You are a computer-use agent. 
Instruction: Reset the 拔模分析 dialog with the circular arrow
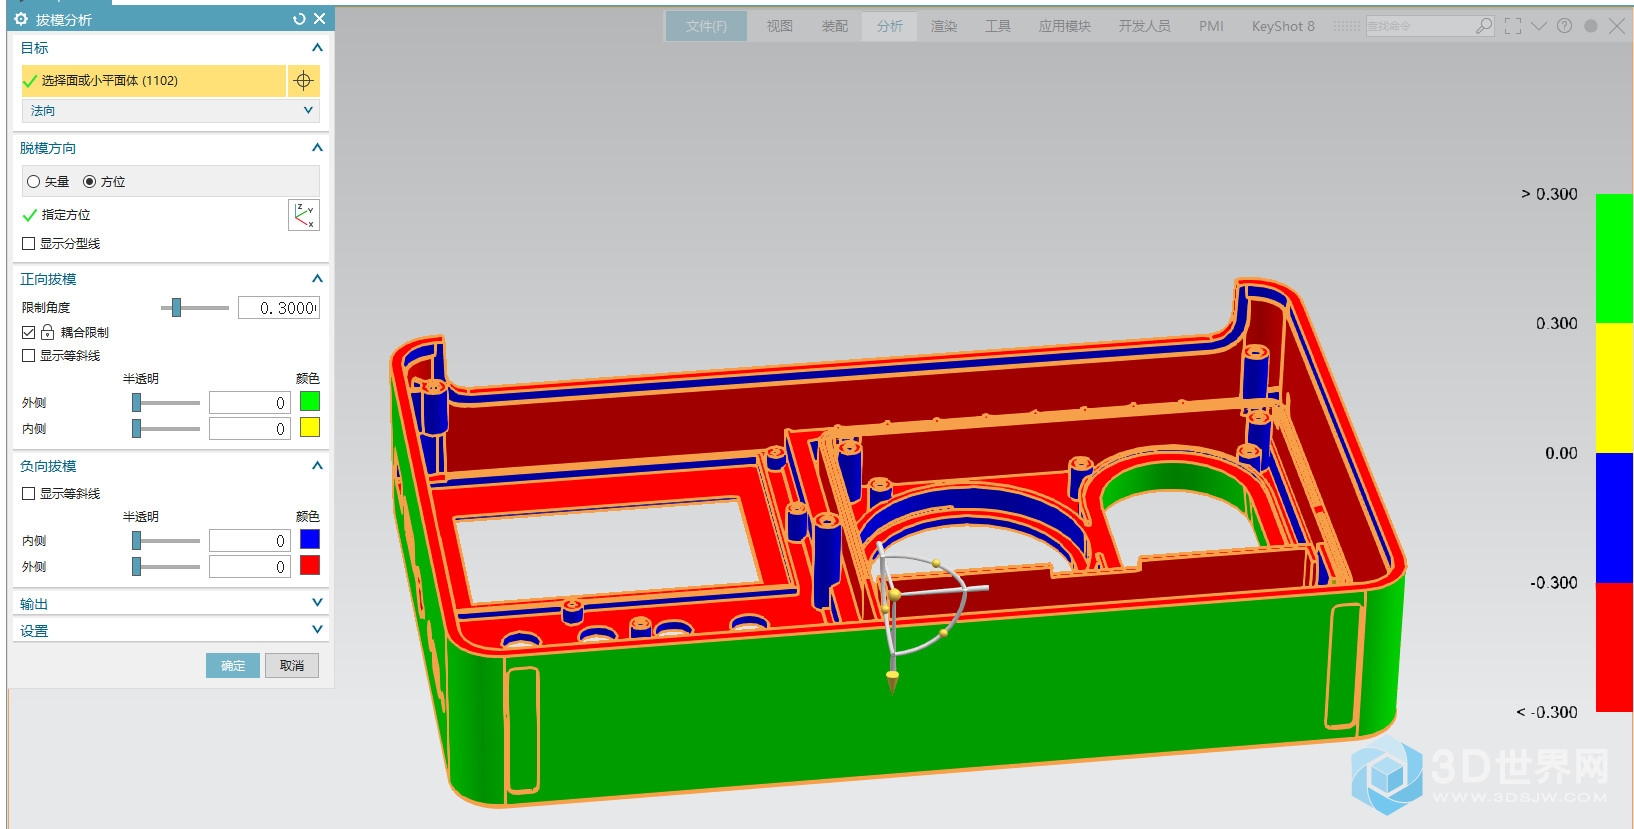click(299, 19)
